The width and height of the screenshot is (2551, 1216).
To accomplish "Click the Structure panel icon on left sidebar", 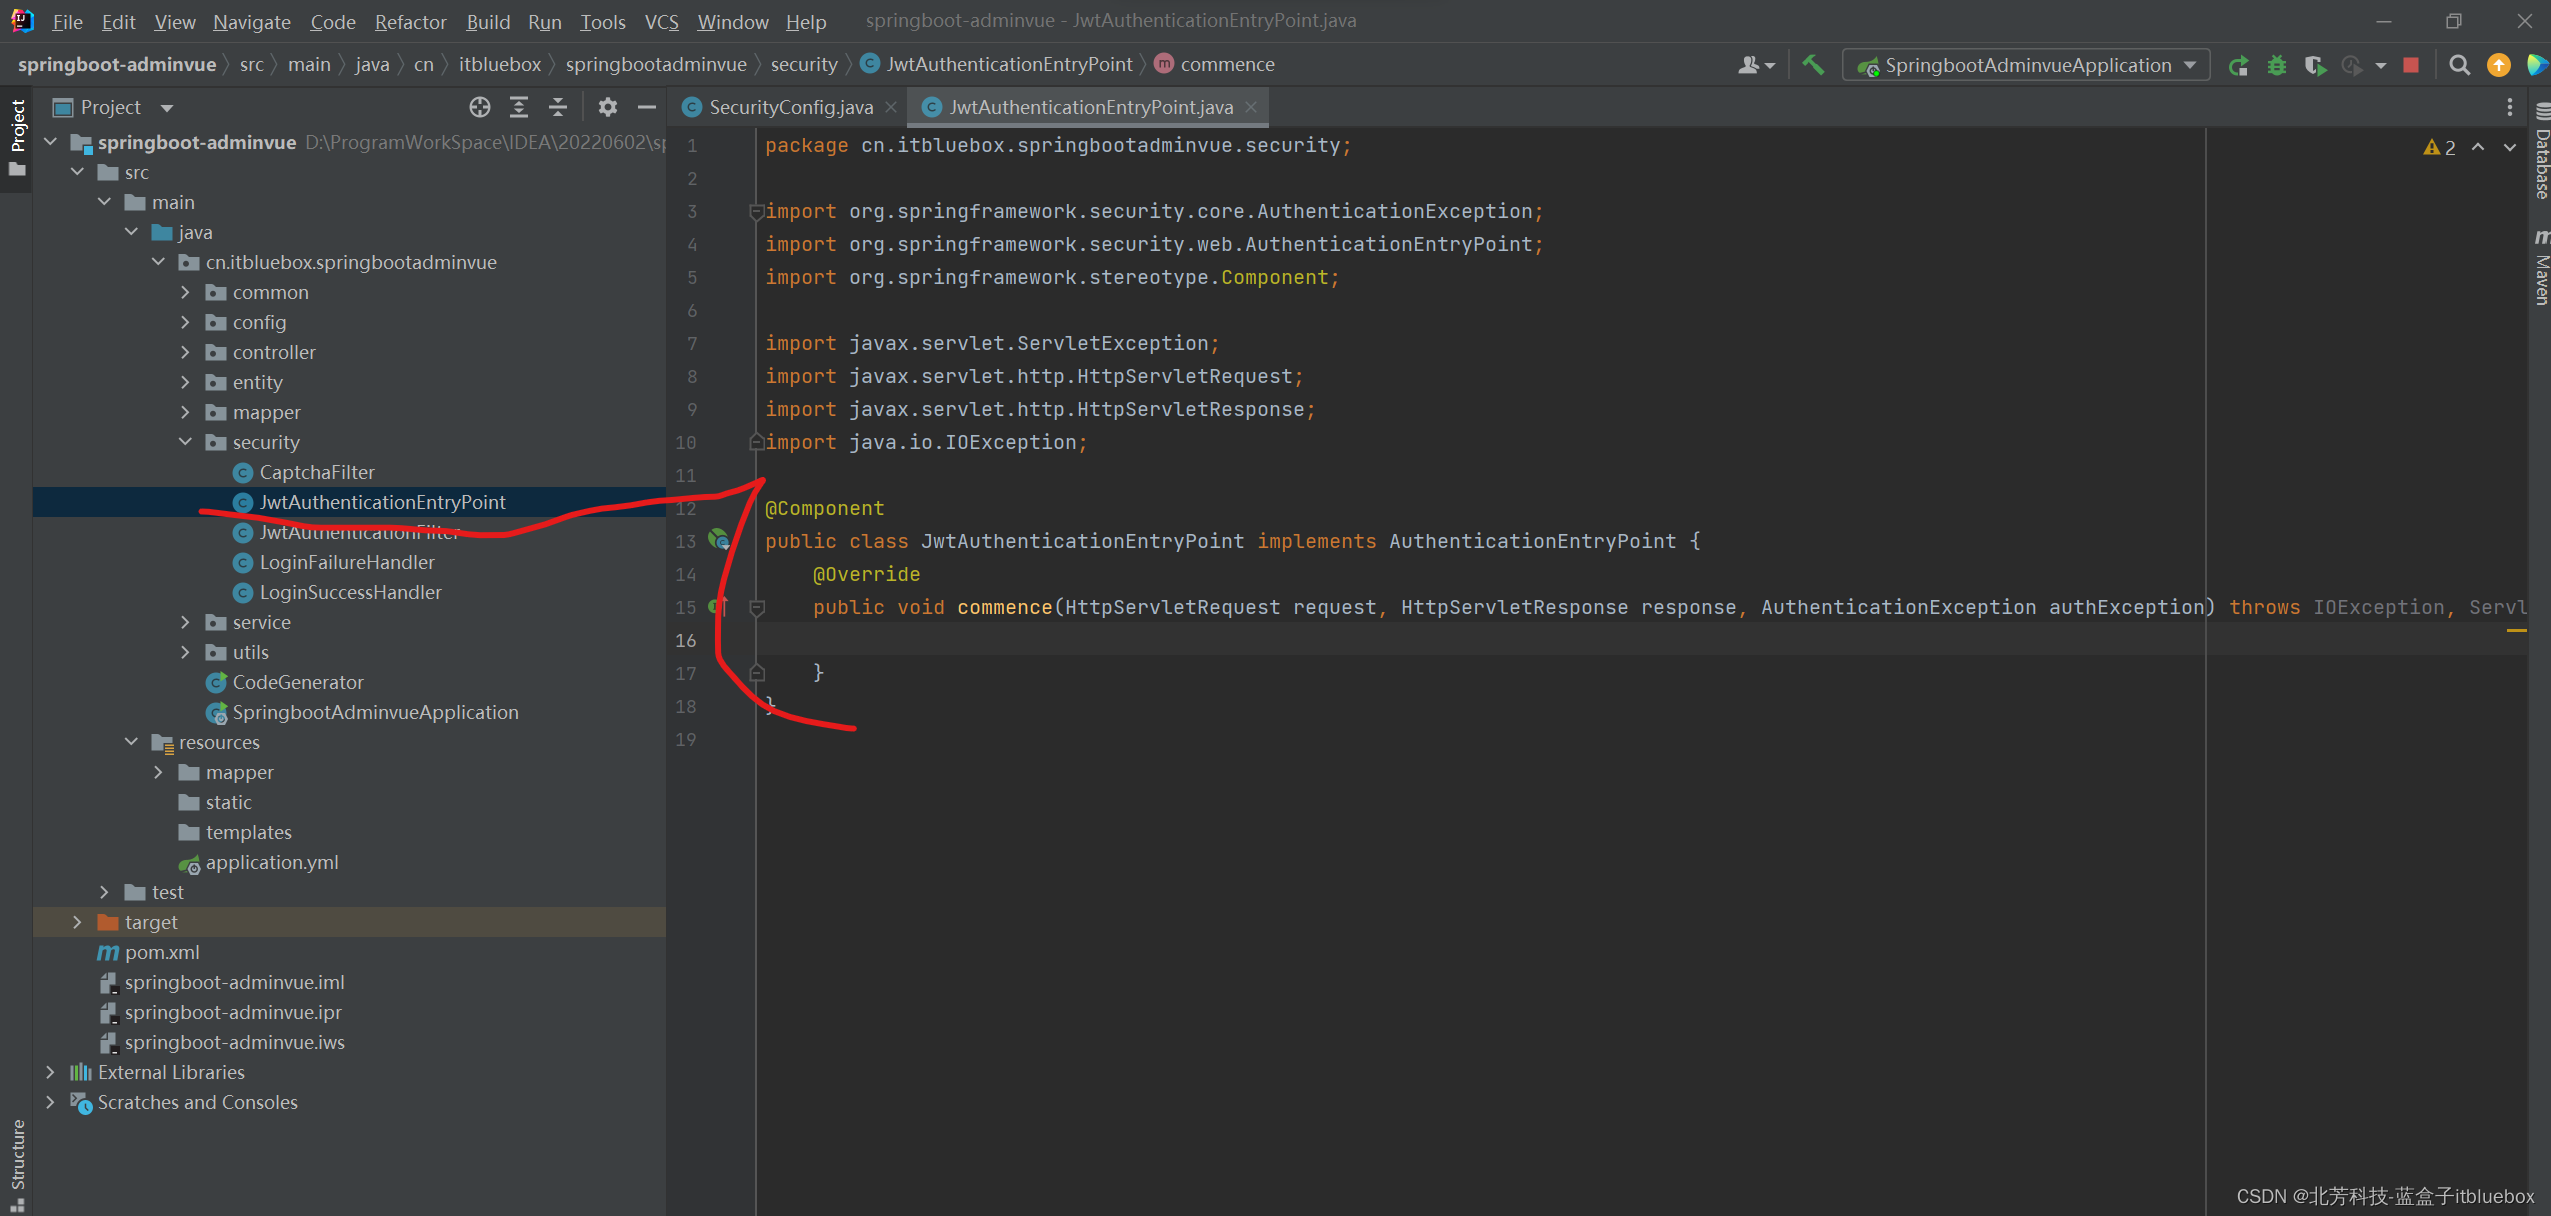I will pos(18,1164).
